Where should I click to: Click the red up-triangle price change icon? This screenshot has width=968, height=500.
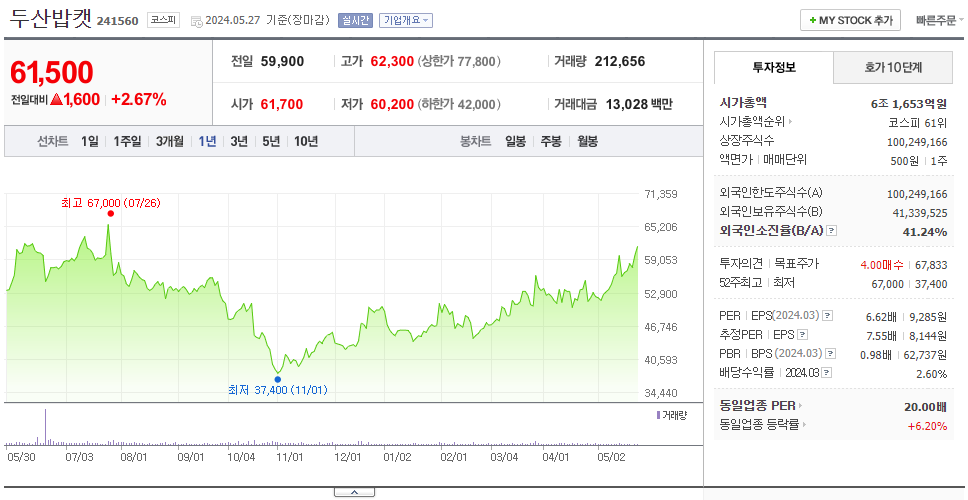pos(56,99)
